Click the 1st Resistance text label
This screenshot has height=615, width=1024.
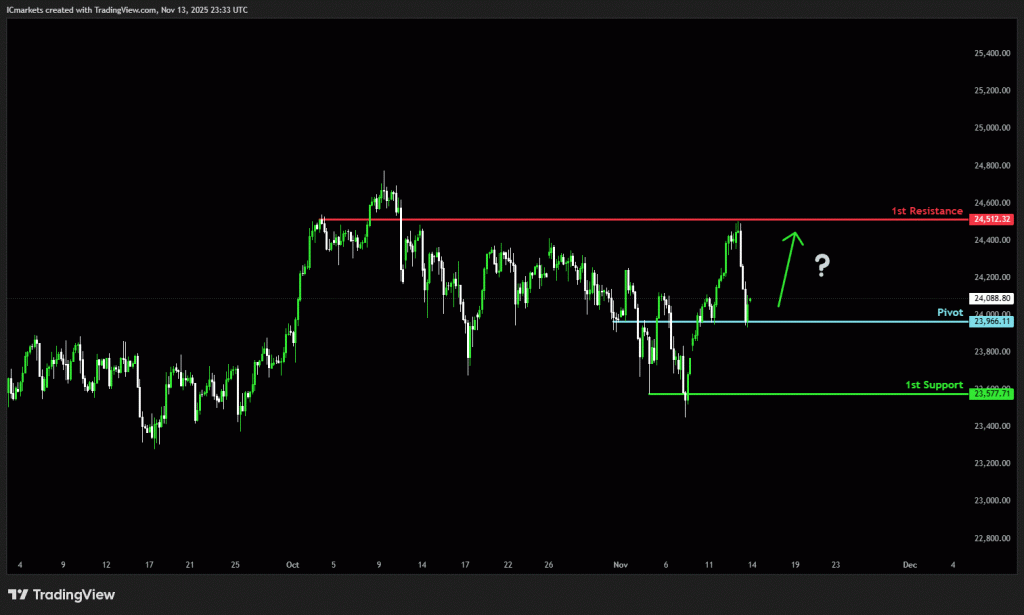(x=927, y=211)
